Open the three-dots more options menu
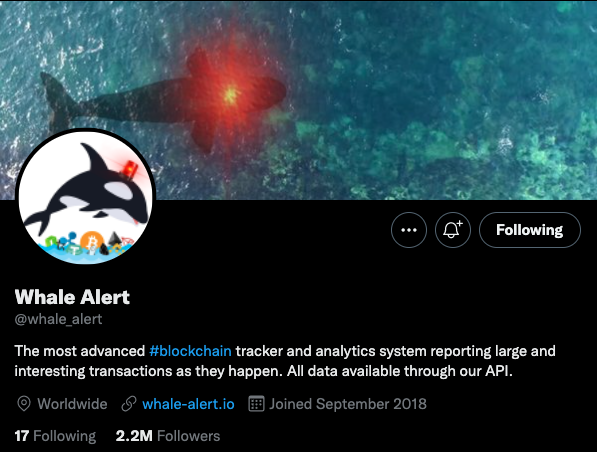 pyautogui.click(x=409, y=230)
